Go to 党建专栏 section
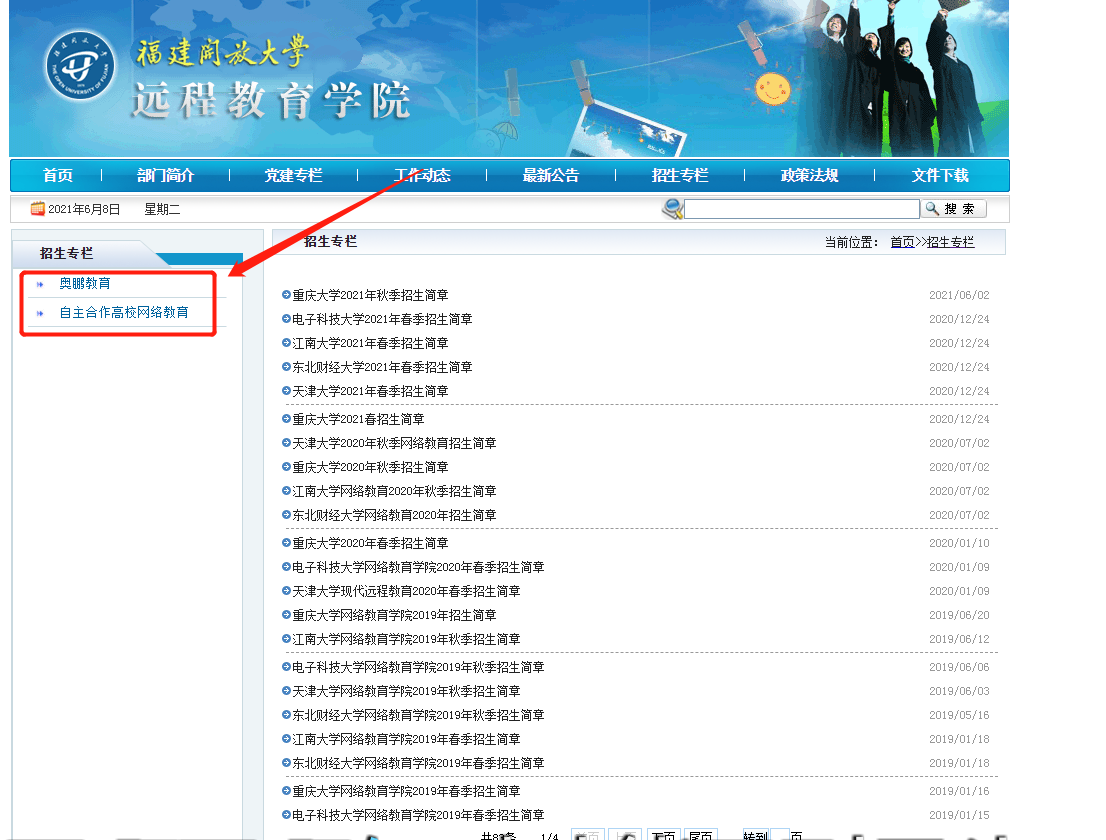 (x=293, y=176)
